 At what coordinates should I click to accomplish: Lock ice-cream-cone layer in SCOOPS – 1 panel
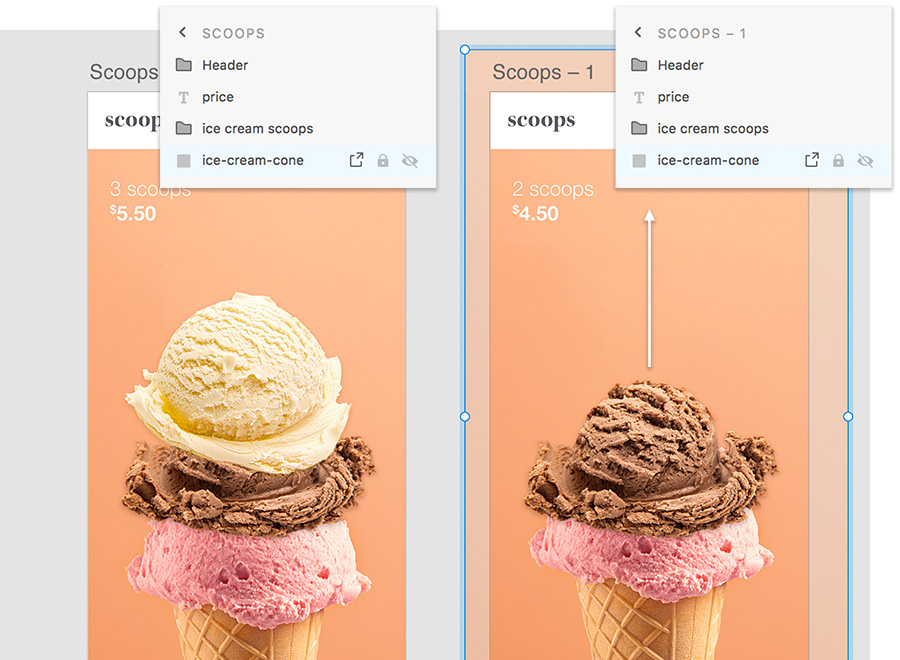point(839,161)
